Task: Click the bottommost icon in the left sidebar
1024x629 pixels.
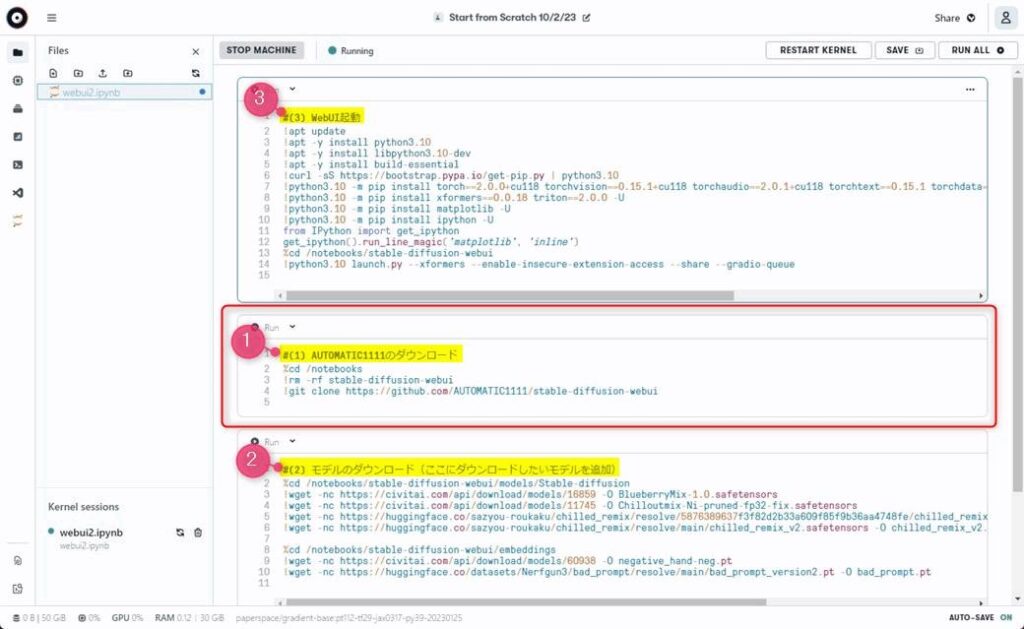Action: 18,589
